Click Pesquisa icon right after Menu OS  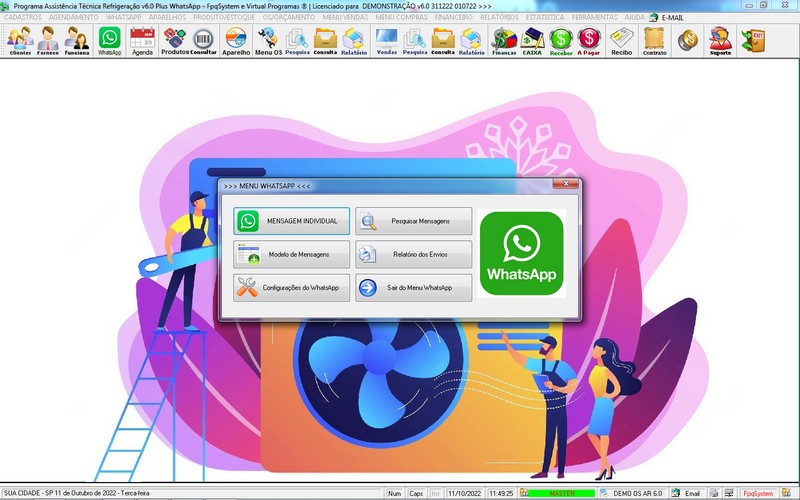297,41
